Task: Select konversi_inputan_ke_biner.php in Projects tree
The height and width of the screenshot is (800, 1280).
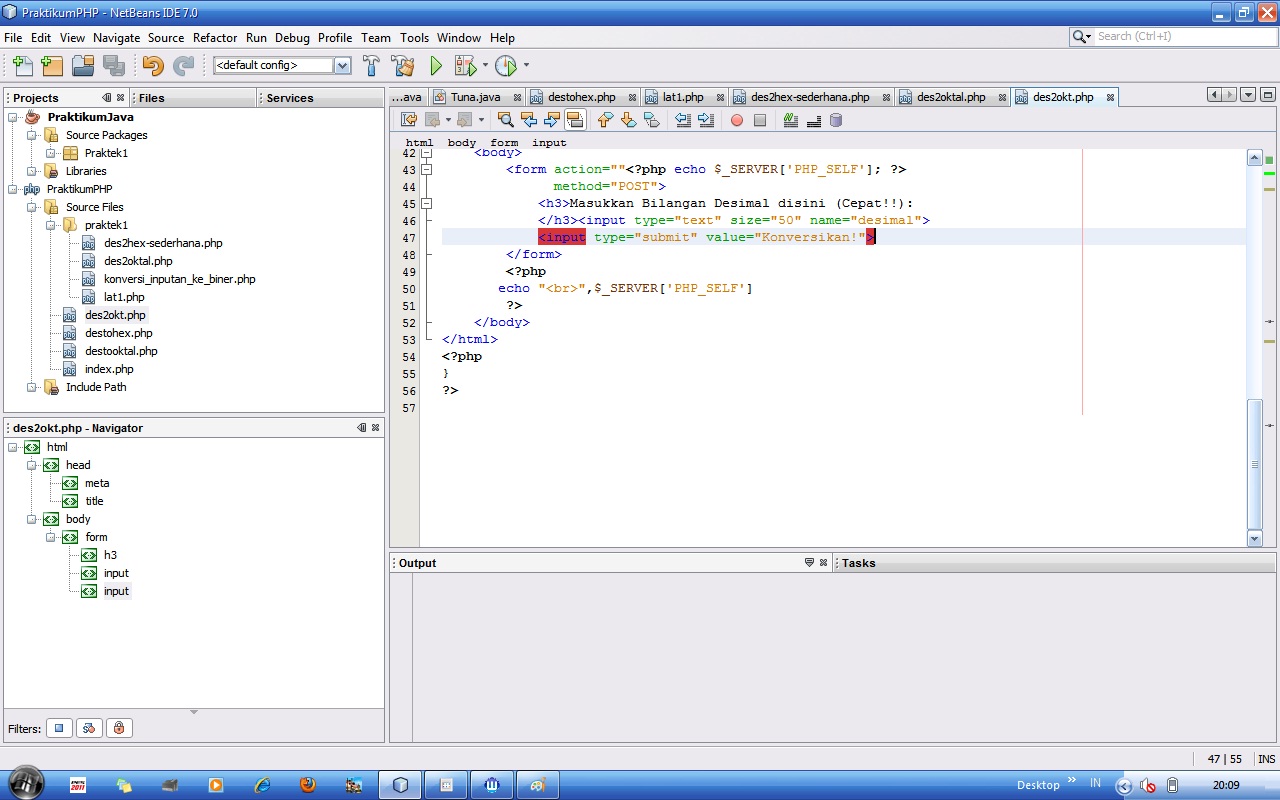Action: 180,279
